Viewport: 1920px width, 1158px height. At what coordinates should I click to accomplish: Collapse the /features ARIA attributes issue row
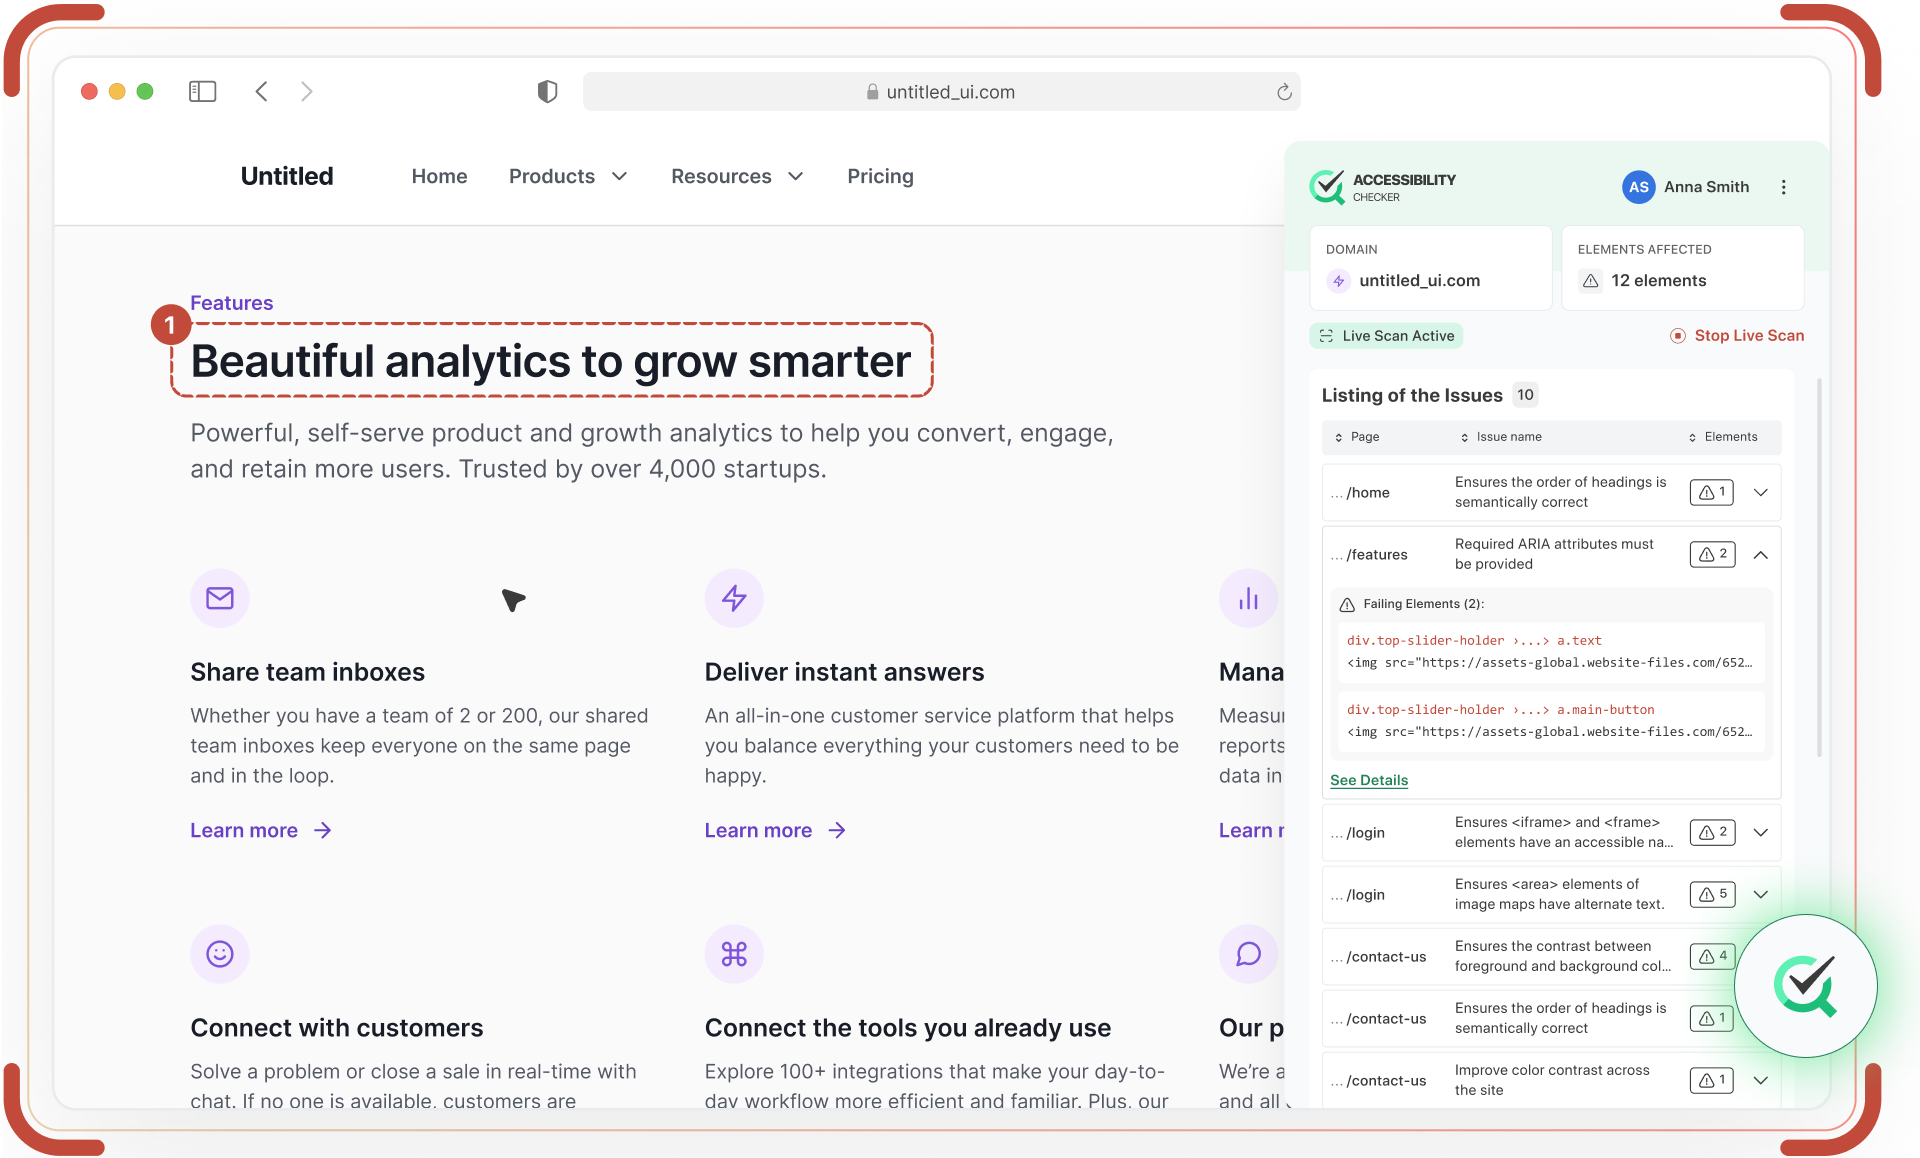click(1762, 554)
